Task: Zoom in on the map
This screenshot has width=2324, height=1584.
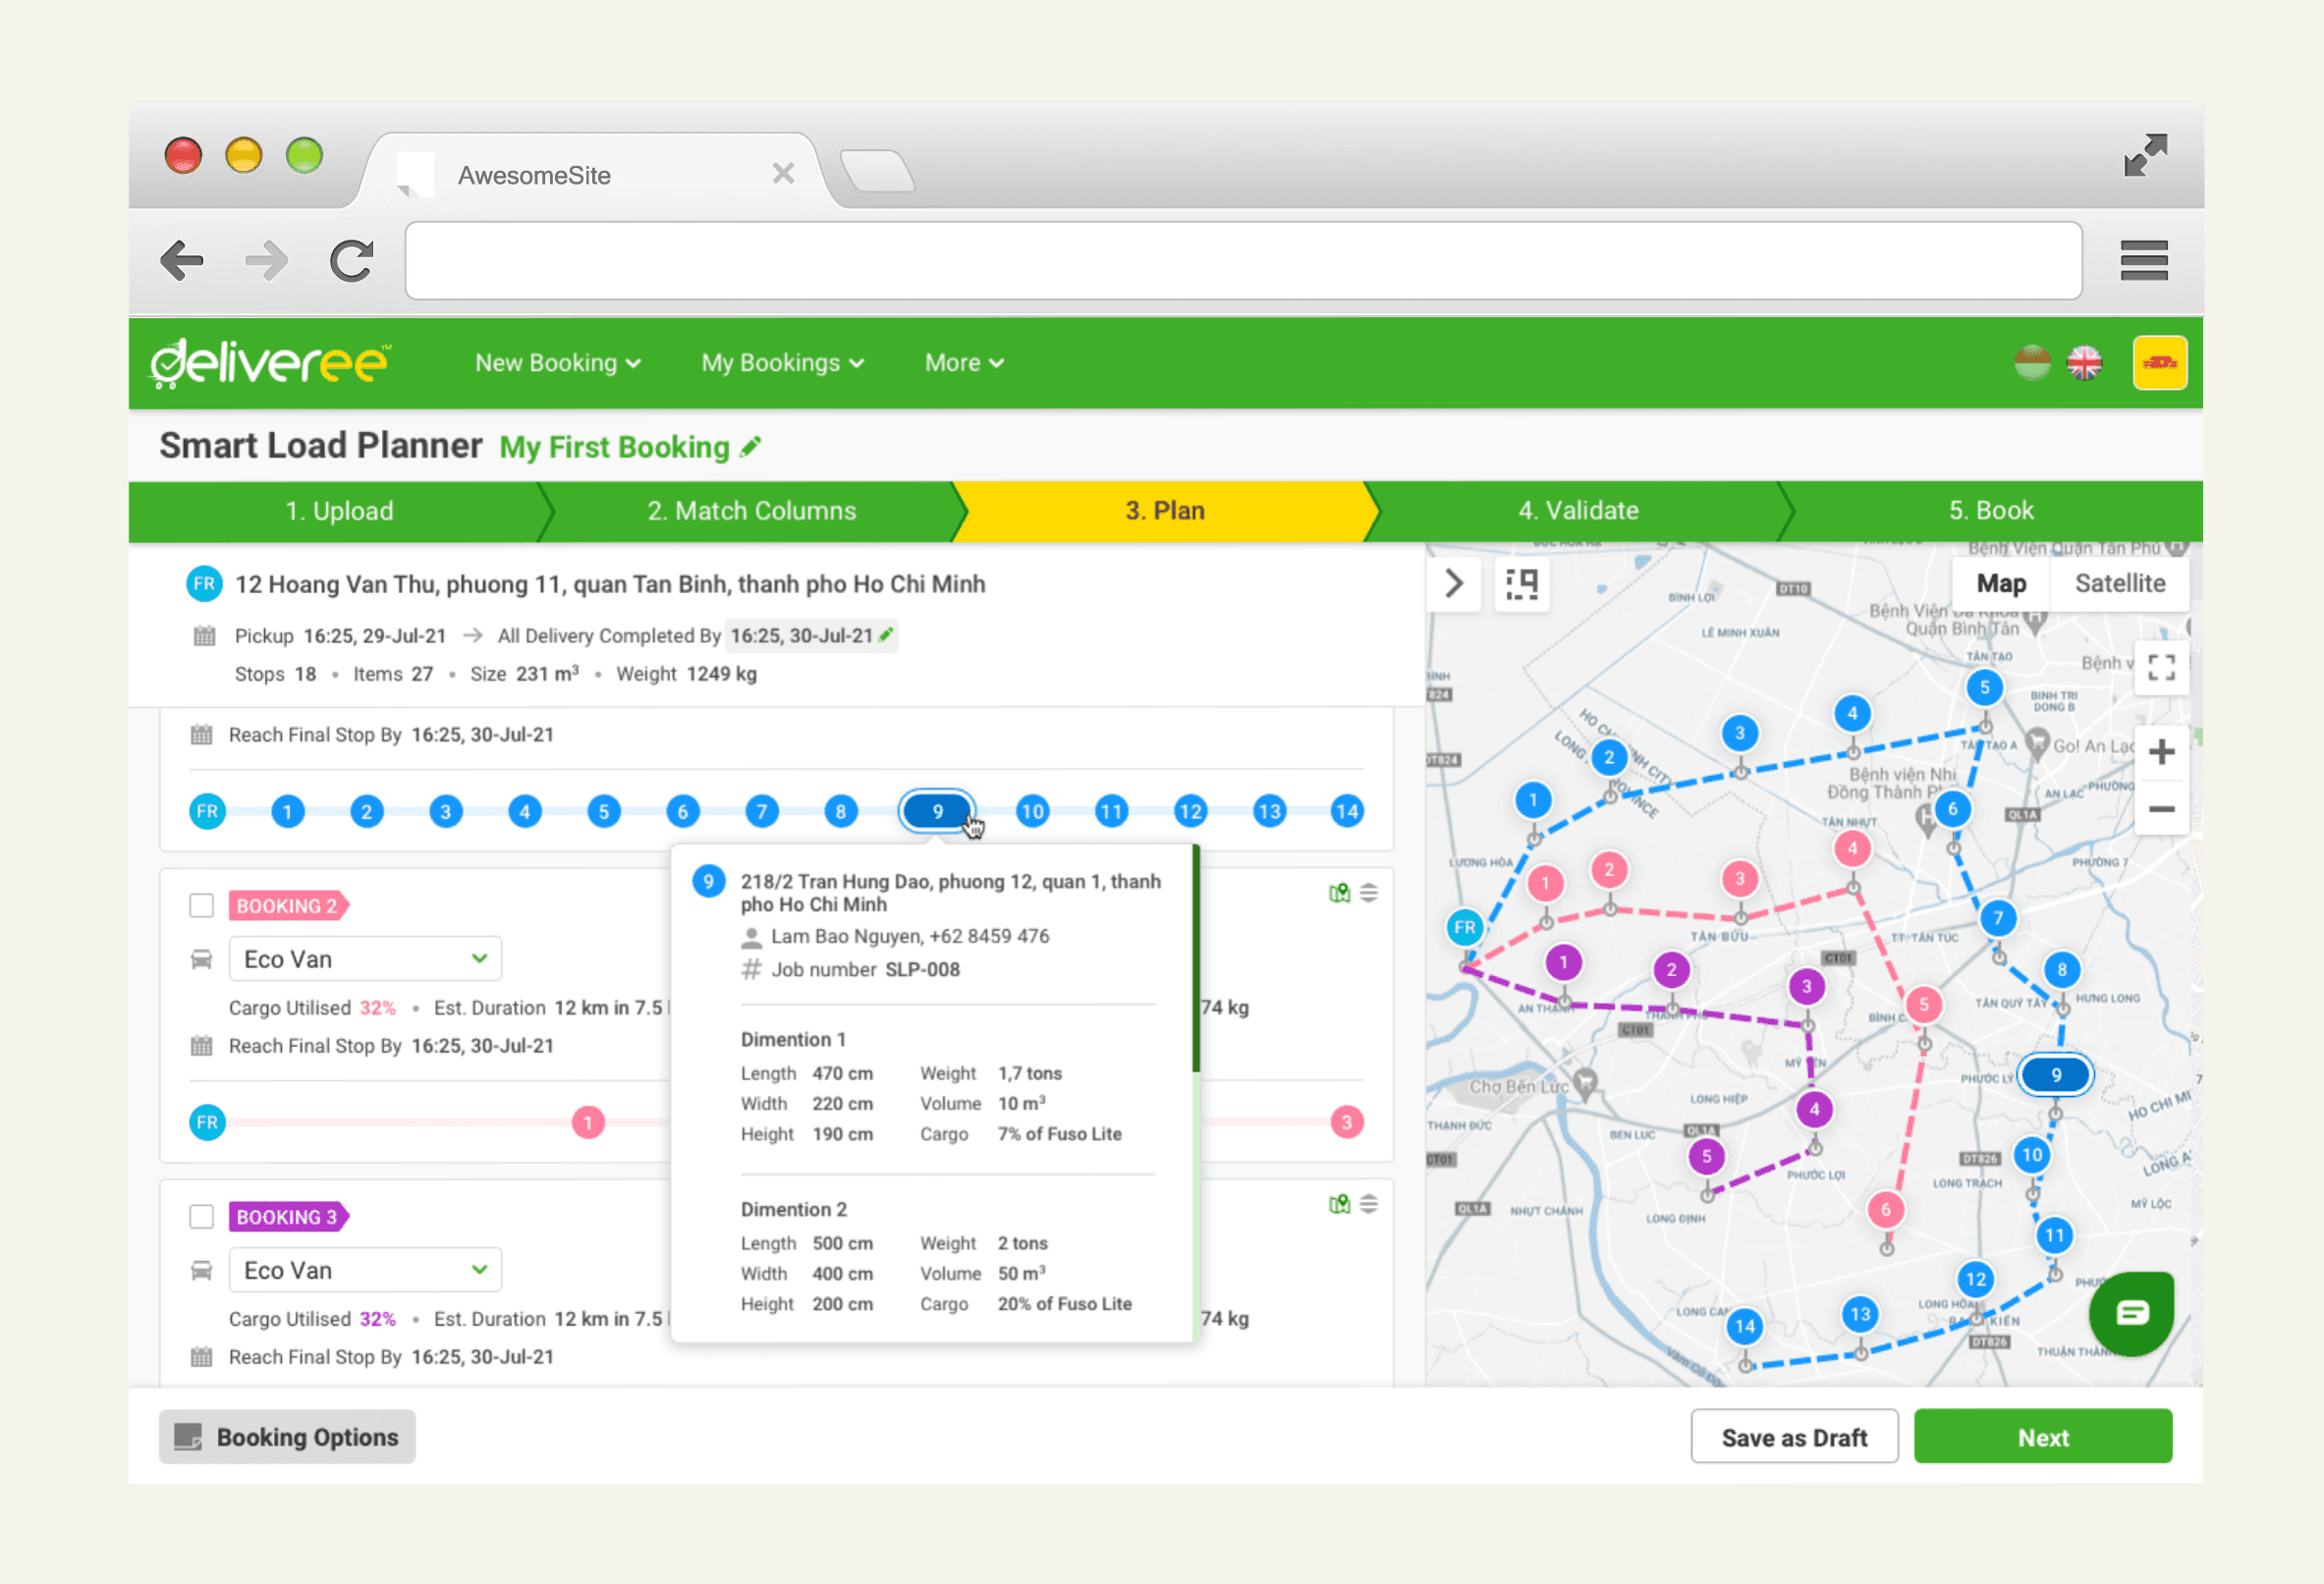Action: [x=2161, y=752]
